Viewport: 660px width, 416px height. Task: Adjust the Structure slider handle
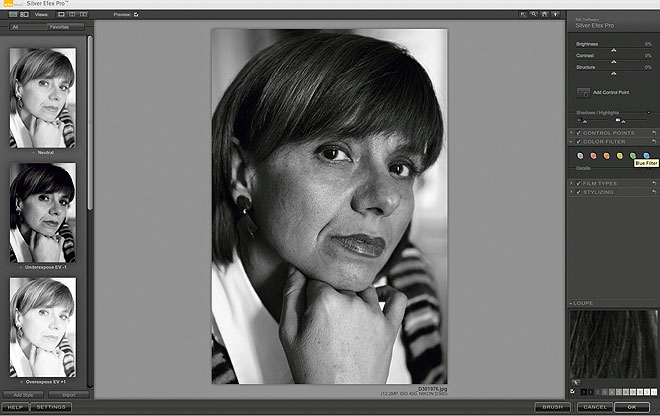click(614, 74)
